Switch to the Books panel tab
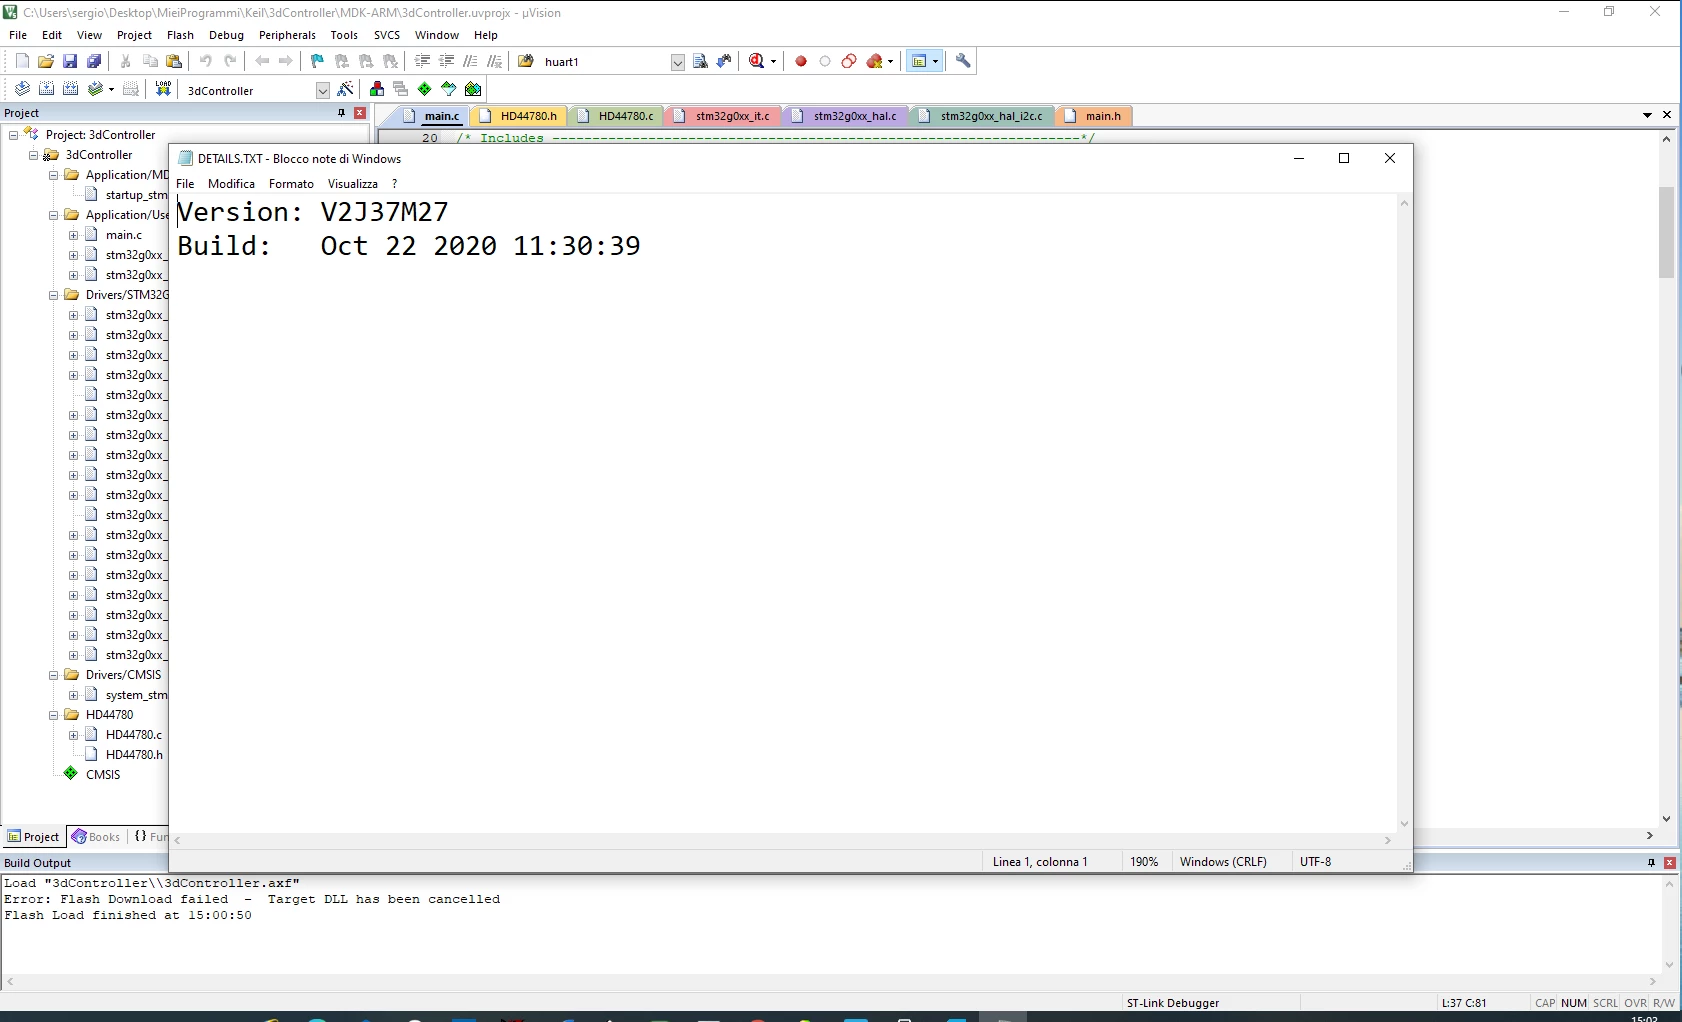1682x1022 pixels. pos(96,837)
